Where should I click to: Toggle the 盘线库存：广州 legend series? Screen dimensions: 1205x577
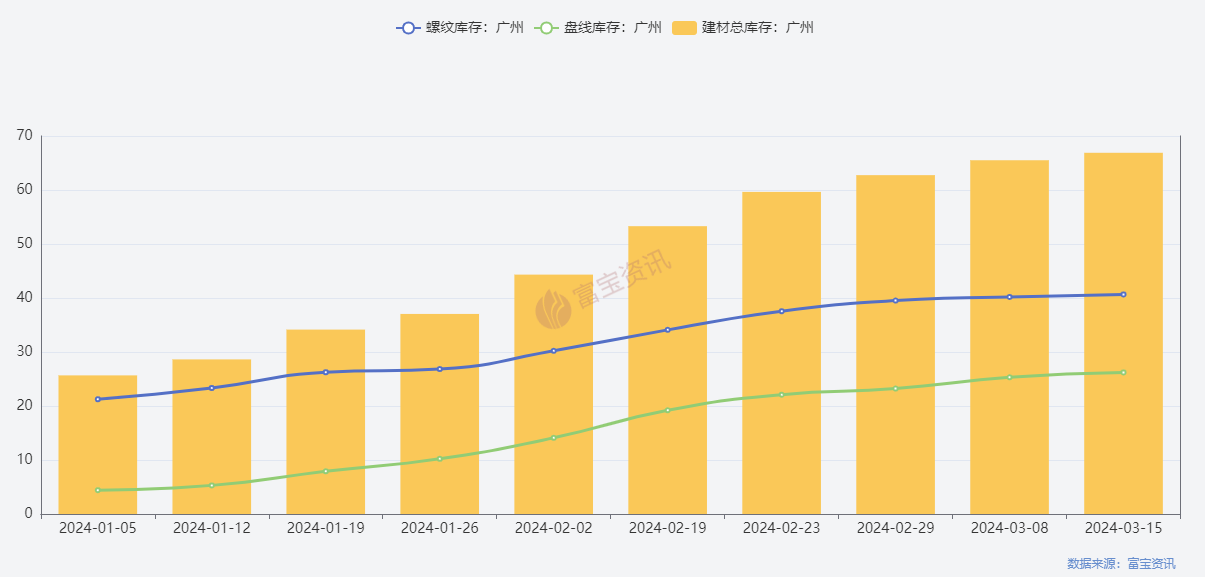tap(598, 28)
